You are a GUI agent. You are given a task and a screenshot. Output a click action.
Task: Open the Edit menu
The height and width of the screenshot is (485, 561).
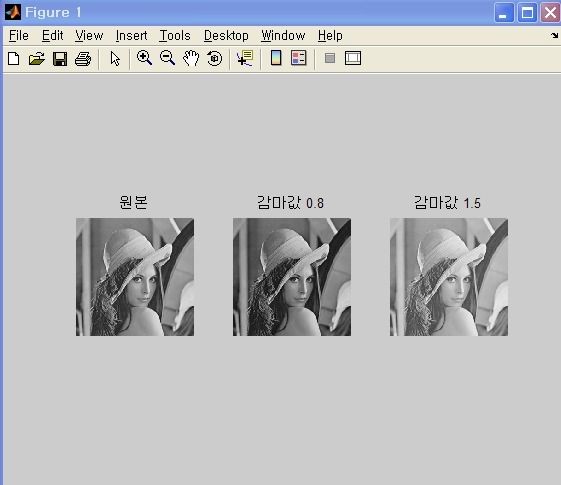click(52, 35)
